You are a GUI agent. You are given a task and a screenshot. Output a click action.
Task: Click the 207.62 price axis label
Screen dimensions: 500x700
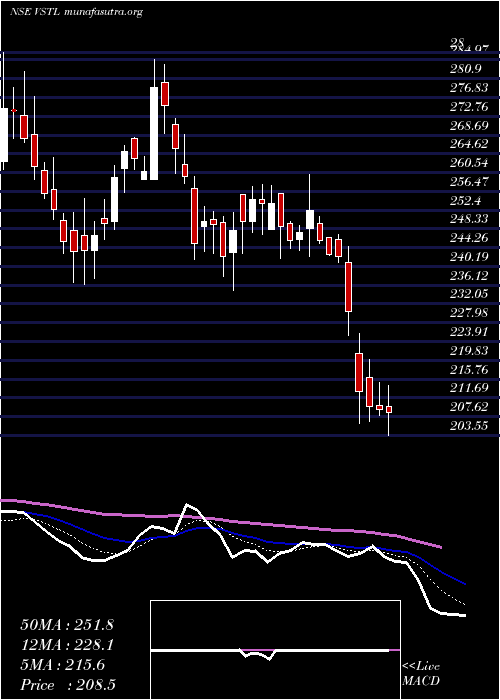tap(469, 407)
